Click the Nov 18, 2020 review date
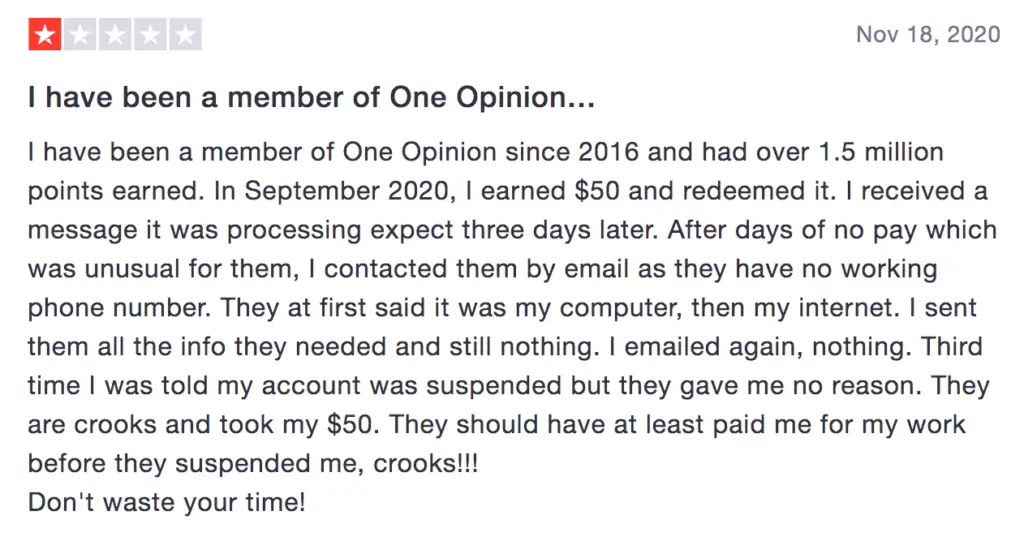 pyautogui.click(x=928, y=35)
